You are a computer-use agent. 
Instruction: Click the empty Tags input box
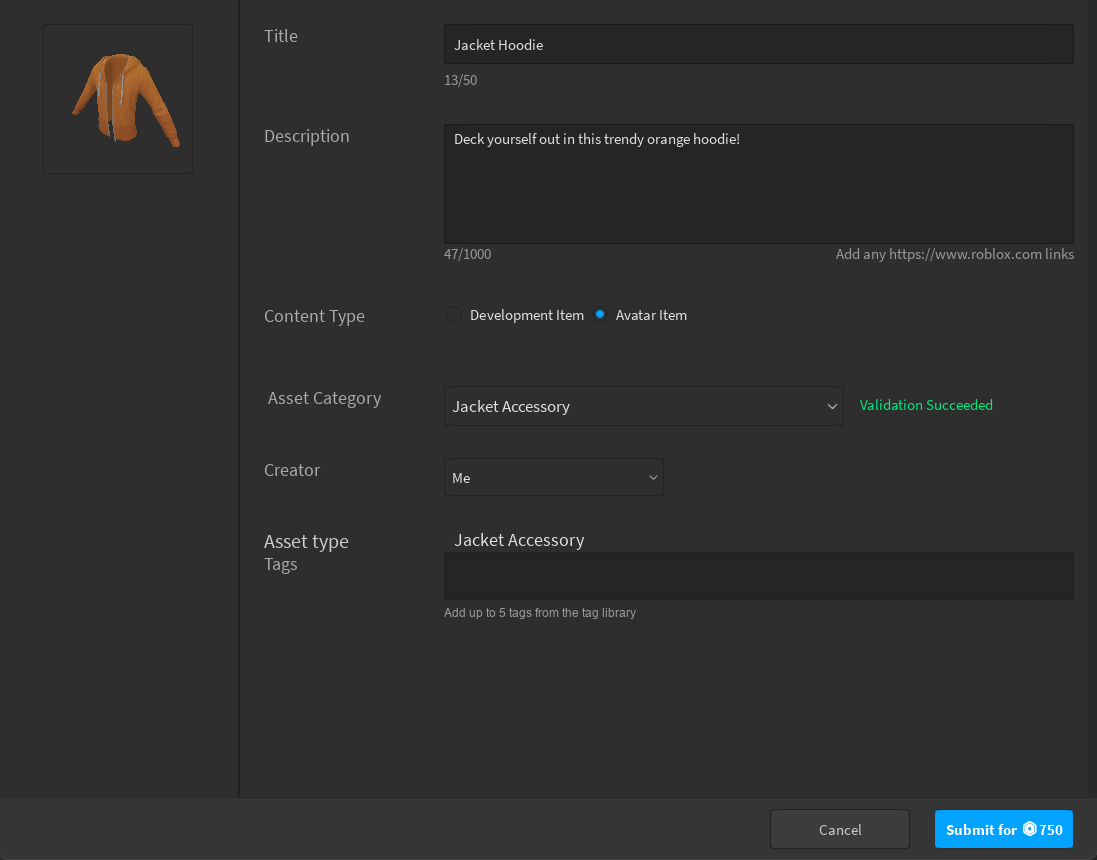click(x=758, y=576)
